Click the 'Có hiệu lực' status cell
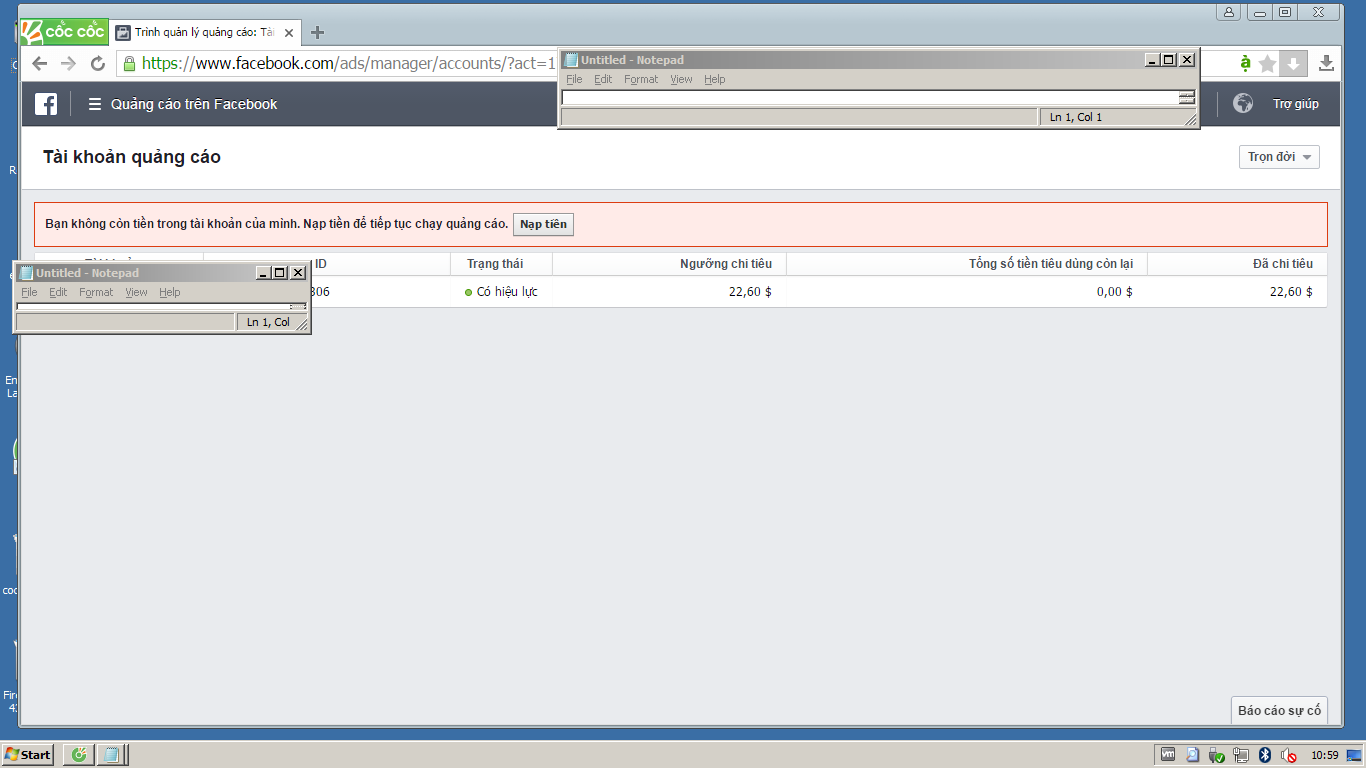1366x768 pixels. point(501,292)
